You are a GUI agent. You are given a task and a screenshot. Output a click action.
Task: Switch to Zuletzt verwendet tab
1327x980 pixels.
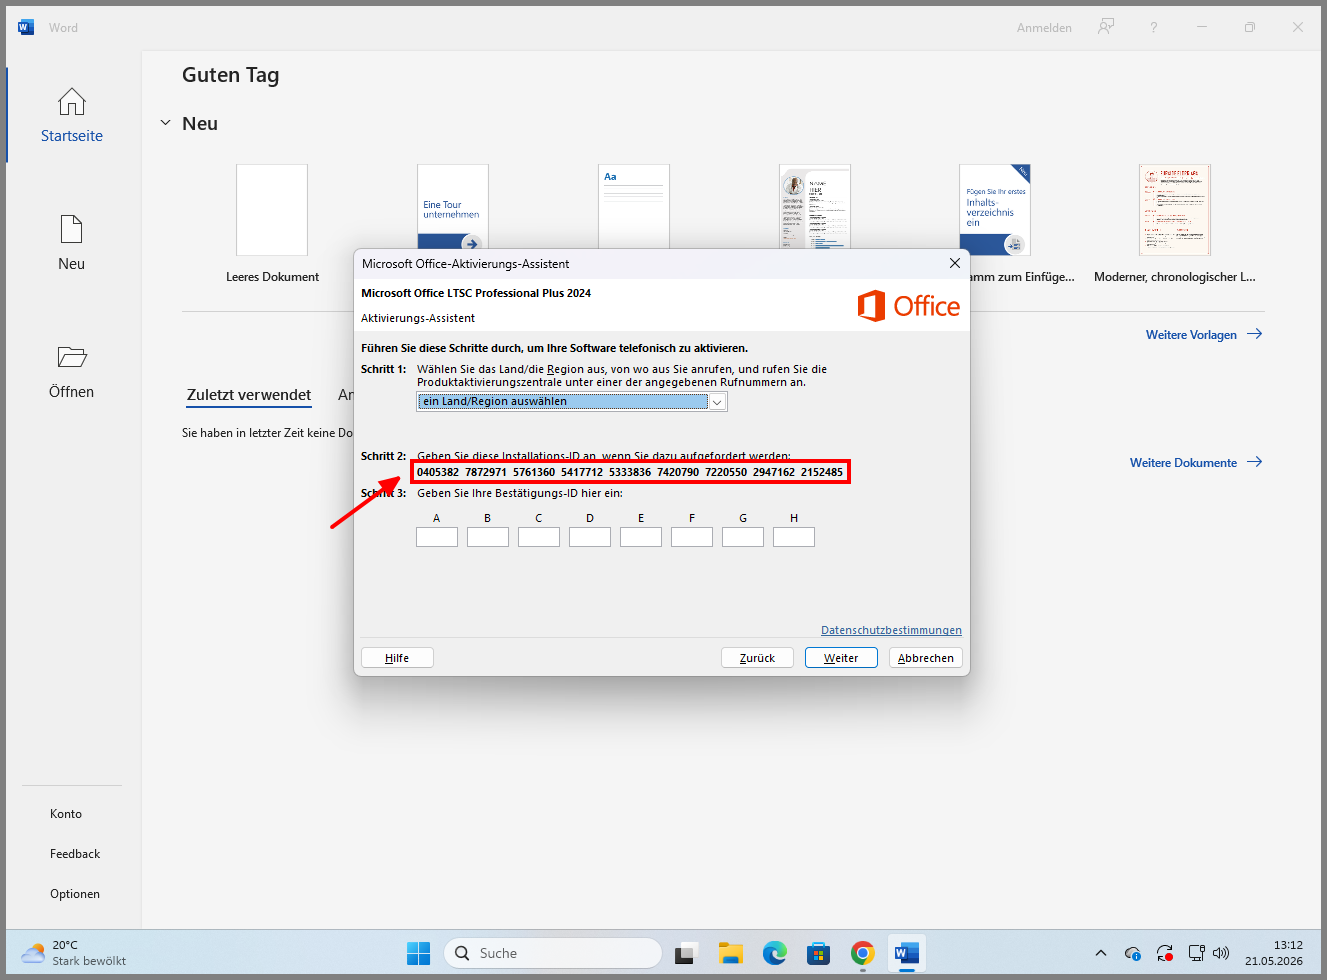coord(249,395)
